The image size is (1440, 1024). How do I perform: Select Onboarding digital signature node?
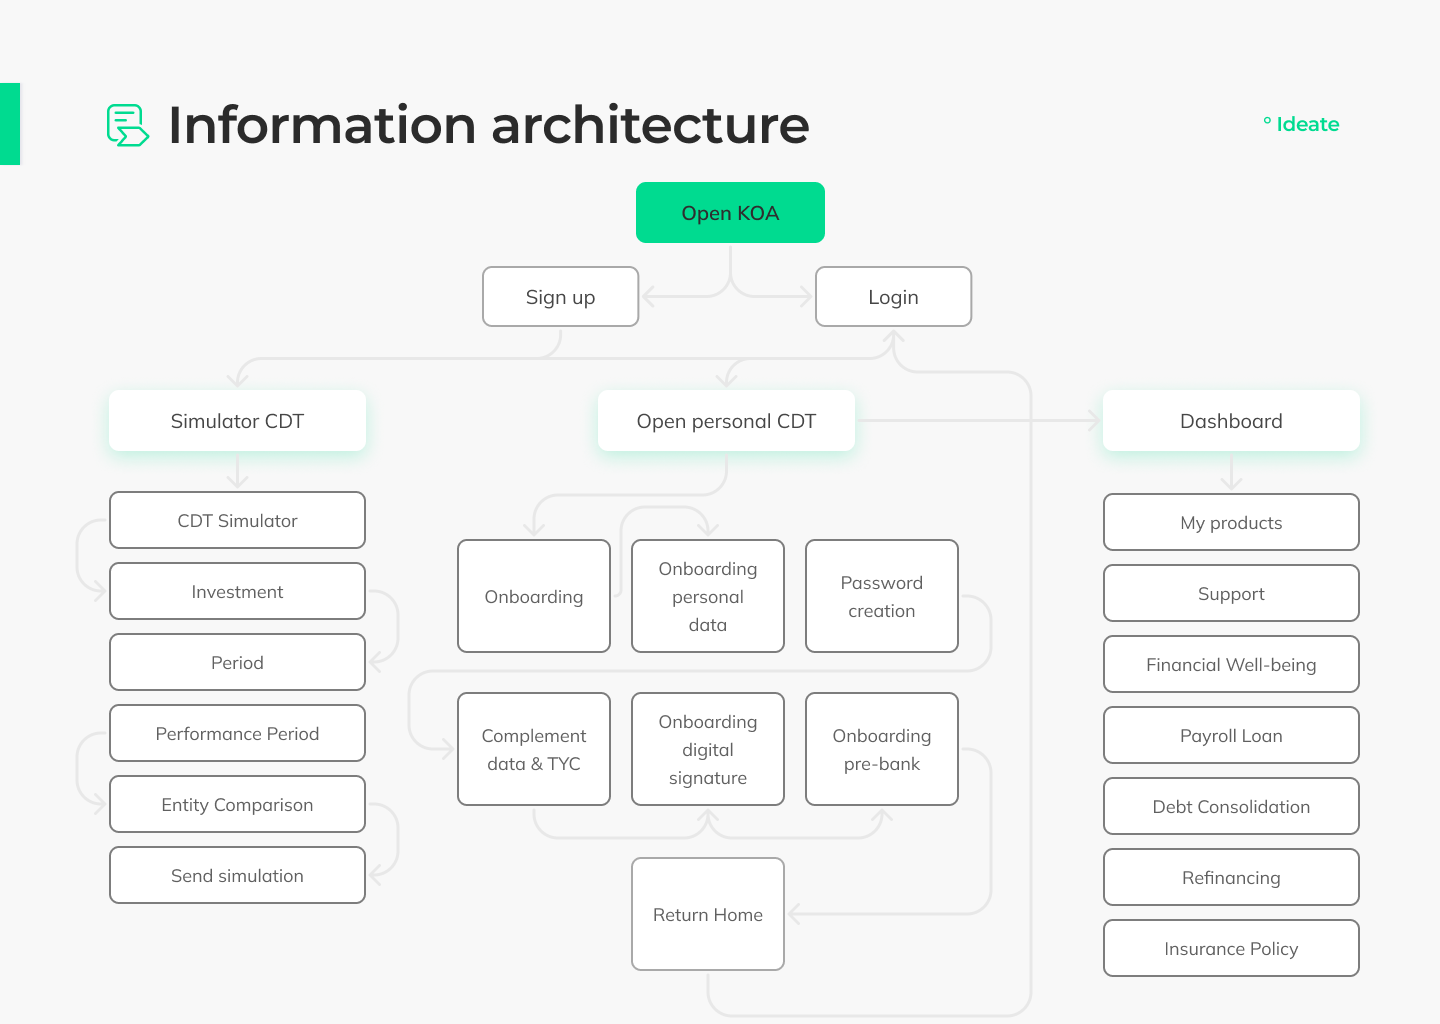[x=708, y=749]
